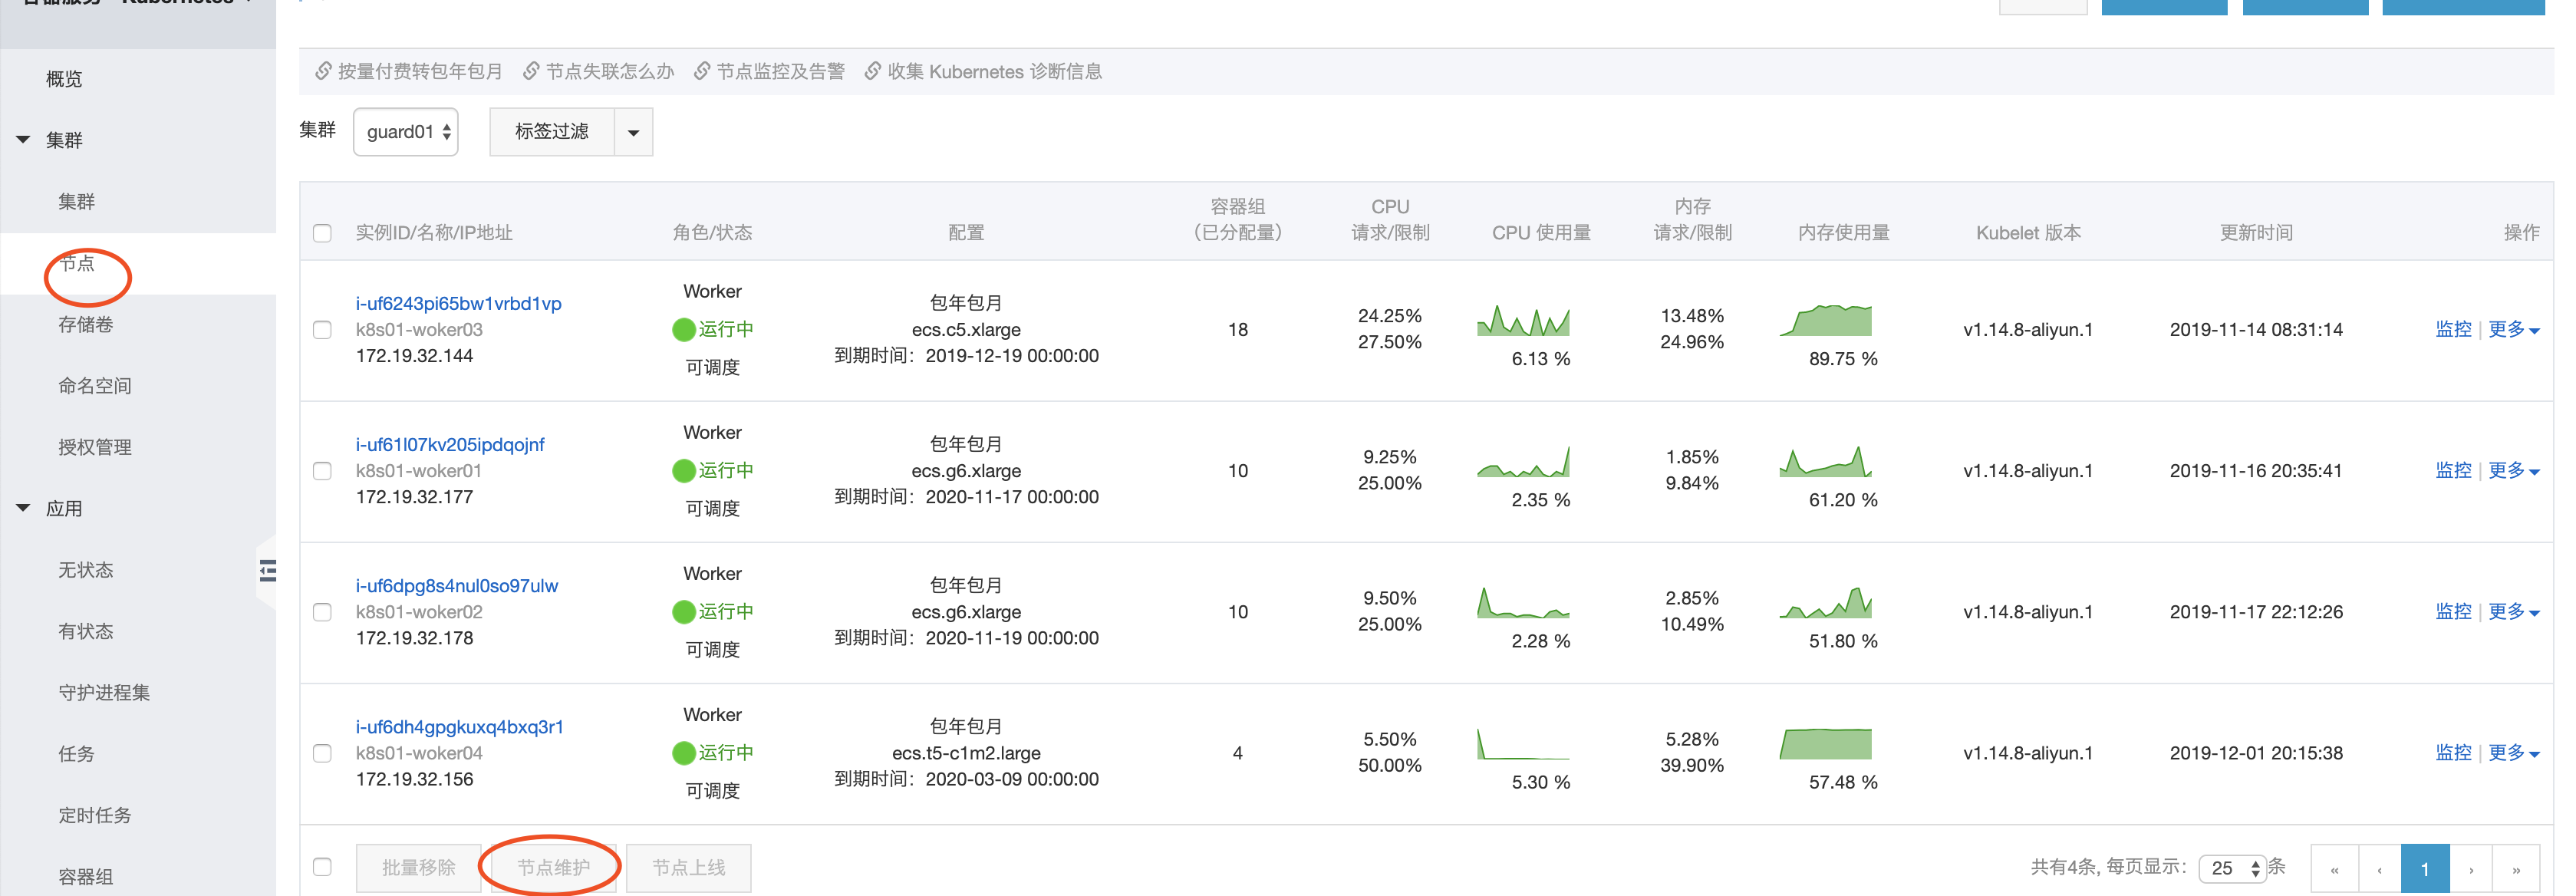
Task: Toggle the select-all checkbox in table header
Action: [322, 233]
